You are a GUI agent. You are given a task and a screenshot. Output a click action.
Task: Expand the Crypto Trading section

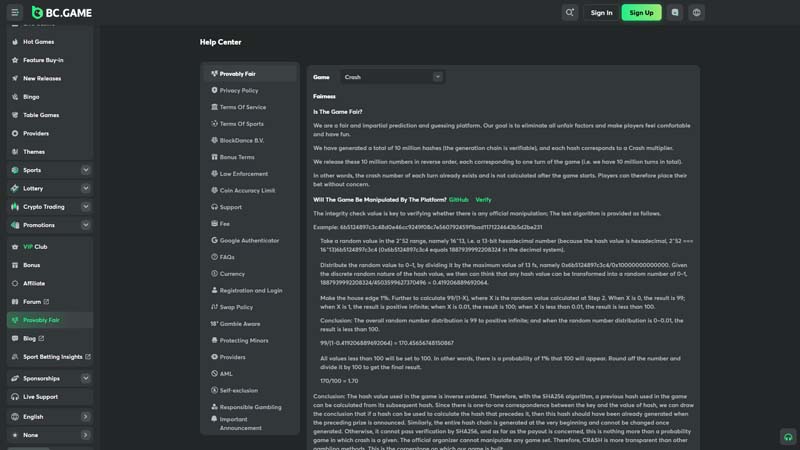[x=86, y=207]
